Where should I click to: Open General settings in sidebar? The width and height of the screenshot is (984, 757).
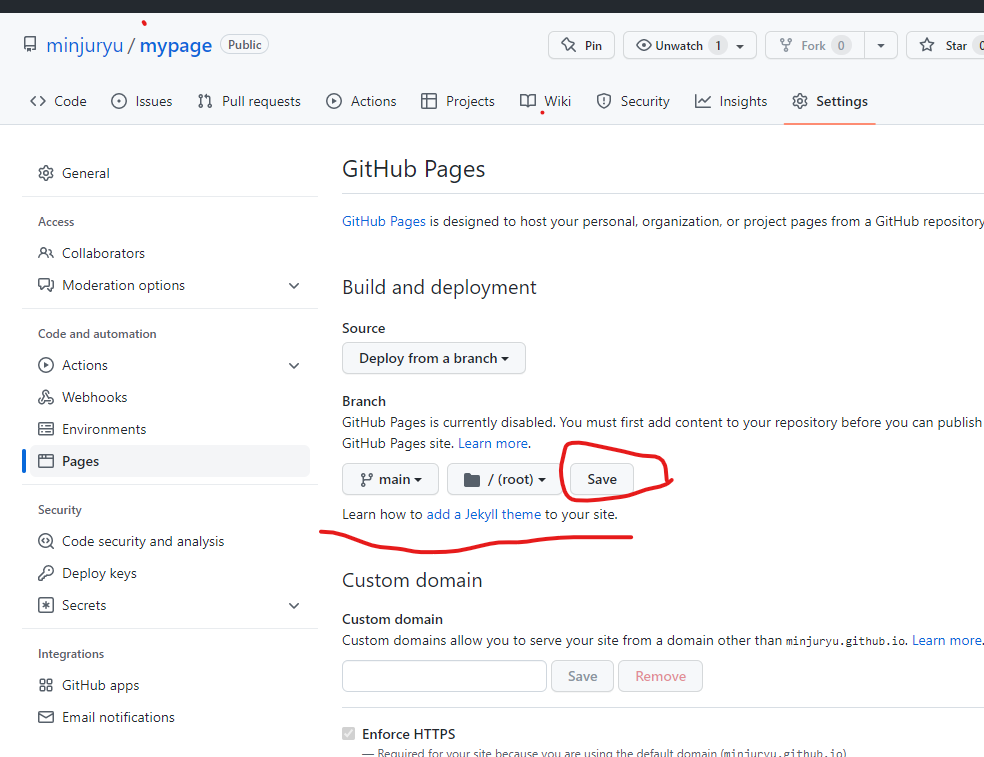[169, 173]
